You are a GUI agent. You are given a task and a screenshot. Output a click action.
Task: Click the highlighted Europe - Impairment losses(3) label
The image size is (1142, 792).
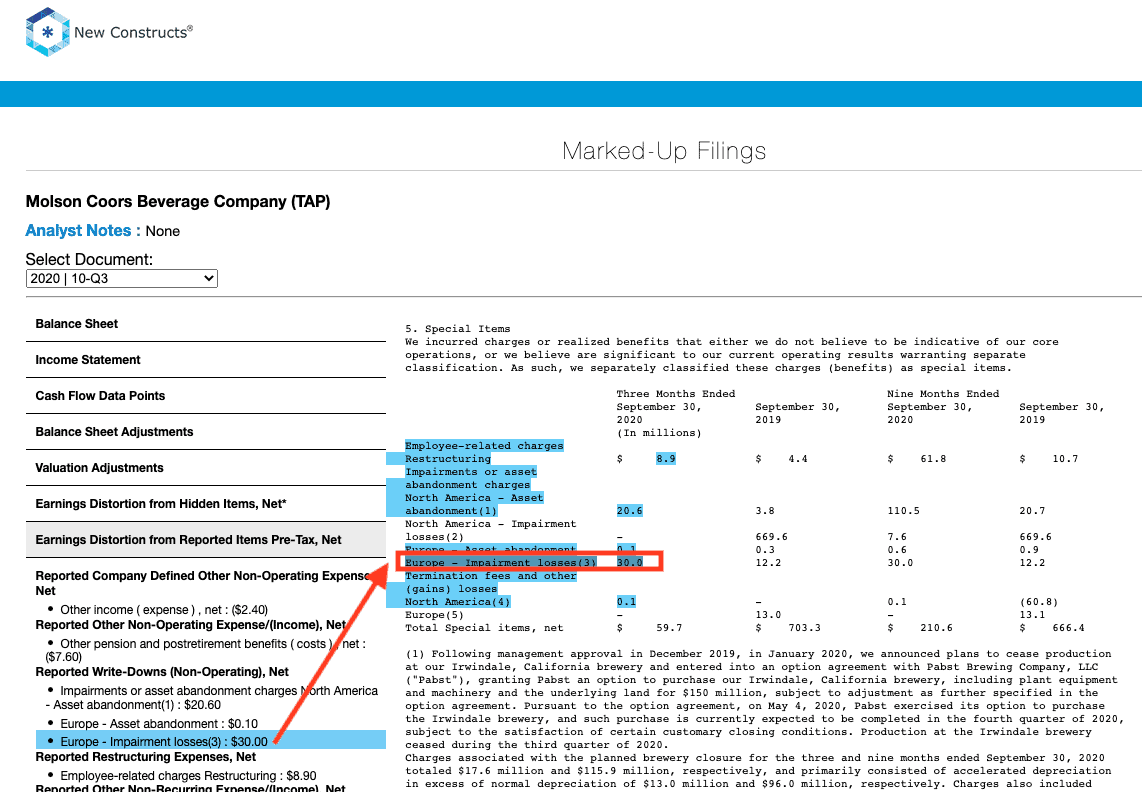pyautogui.click(x=501, y=563)
